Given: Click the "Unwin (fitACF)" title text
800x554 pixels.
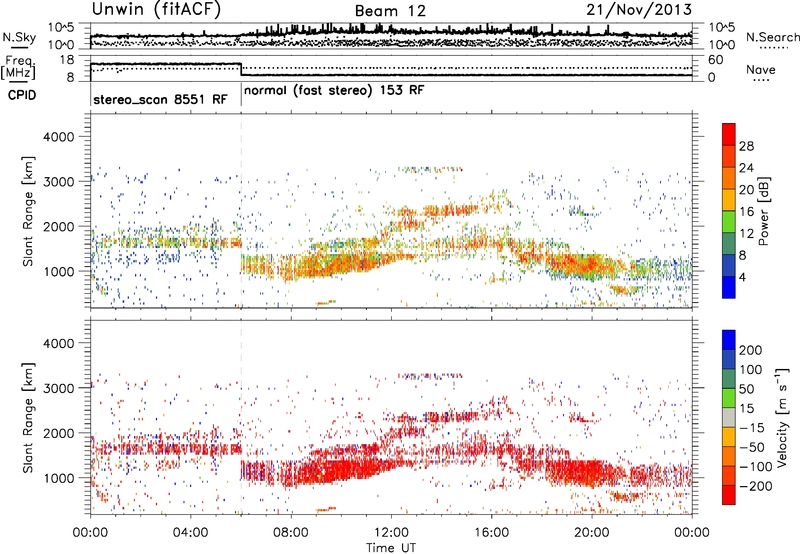Looking at the screenshot, I should 156,9.
